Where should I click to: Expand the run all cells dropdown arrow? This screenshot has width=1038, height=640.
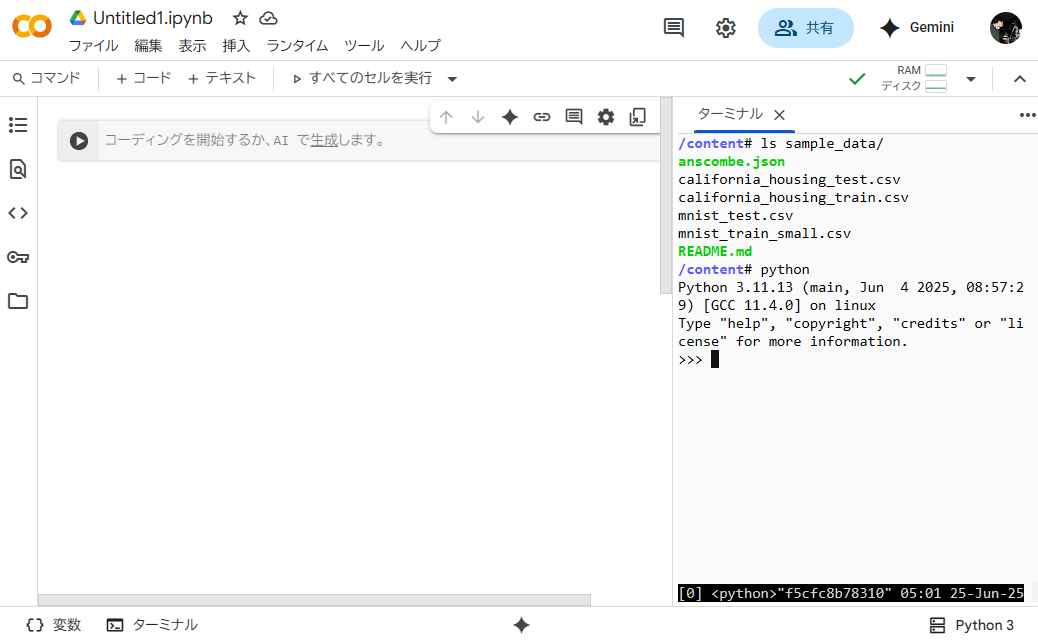(452, 79)
